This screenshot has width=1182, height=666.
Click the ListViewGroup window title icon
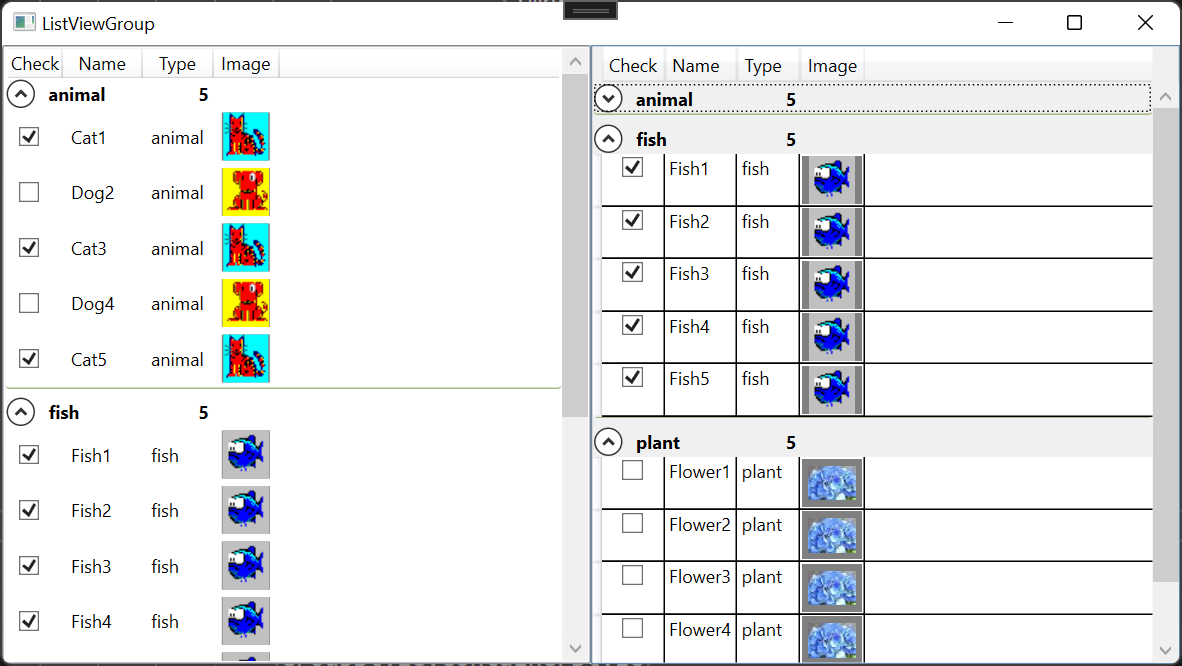tap(24, 23)
